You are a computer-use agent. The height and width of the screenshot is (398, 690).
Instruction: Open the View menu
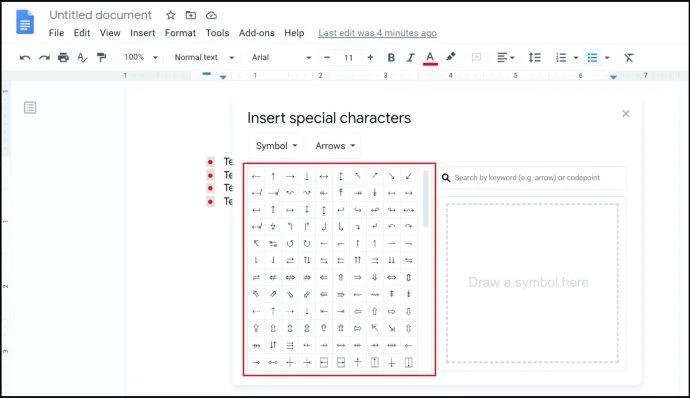(x=110, y=33)
